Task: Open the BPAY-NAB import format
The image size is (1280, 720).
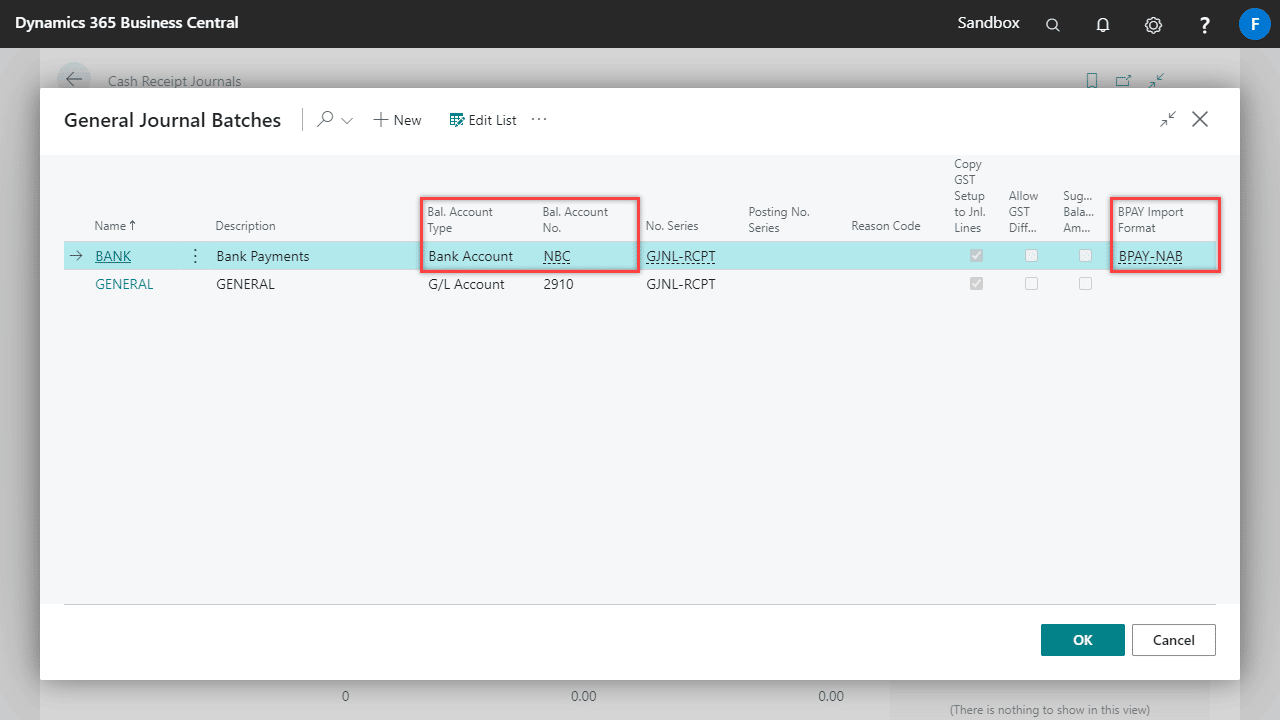Action: (1151, 256)
